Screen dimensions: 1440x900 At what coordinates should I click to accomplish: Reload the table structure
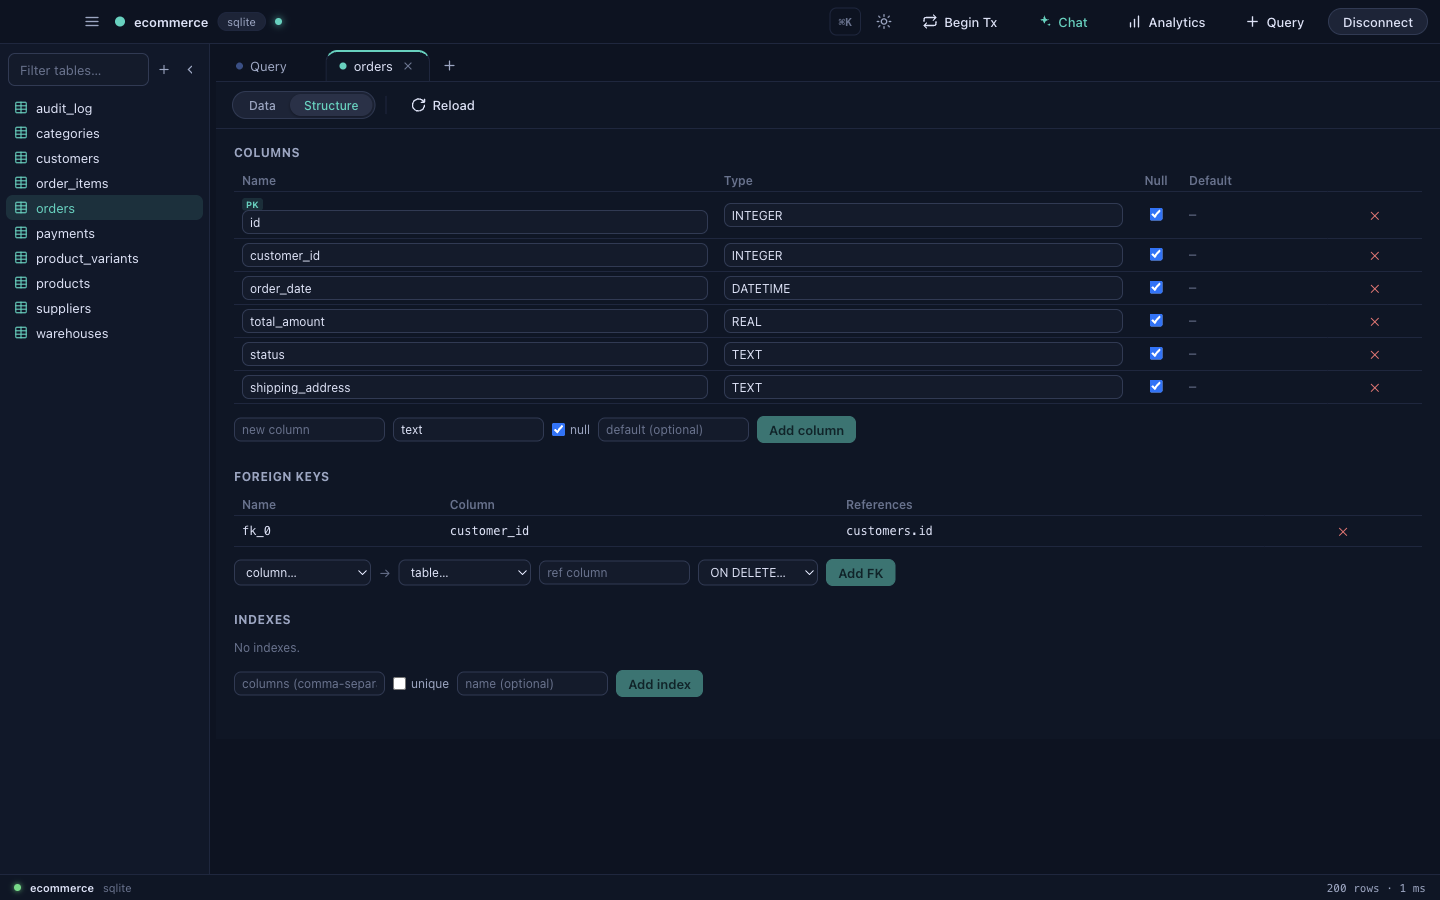click(x=443, y=105)
